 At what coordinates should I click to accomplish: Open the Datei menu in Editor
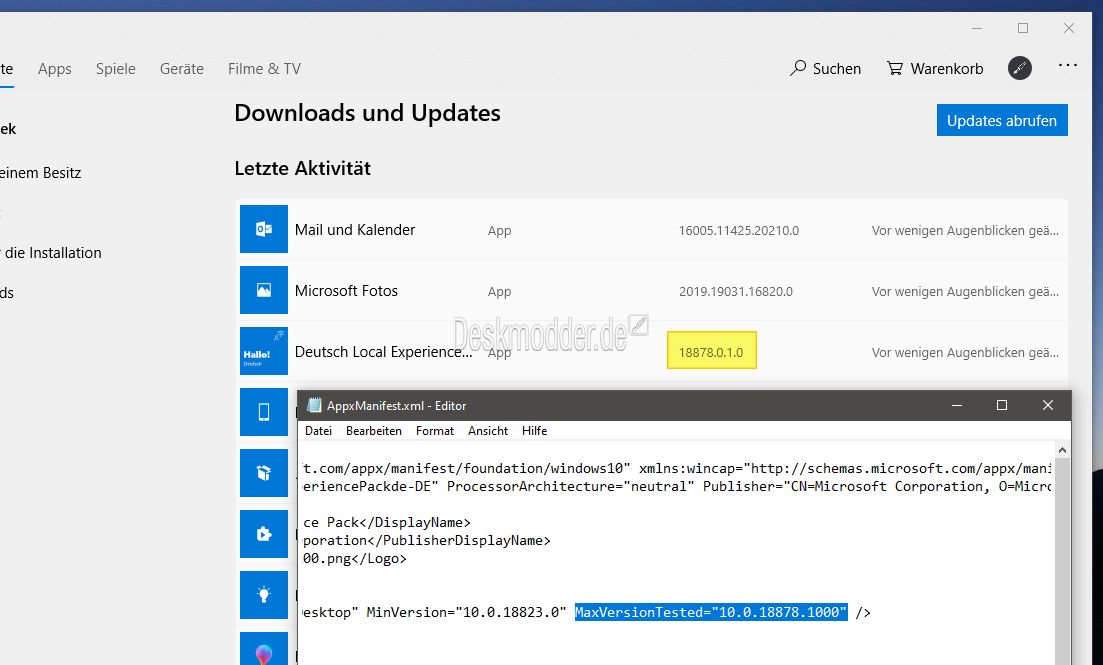click(318, 431)
